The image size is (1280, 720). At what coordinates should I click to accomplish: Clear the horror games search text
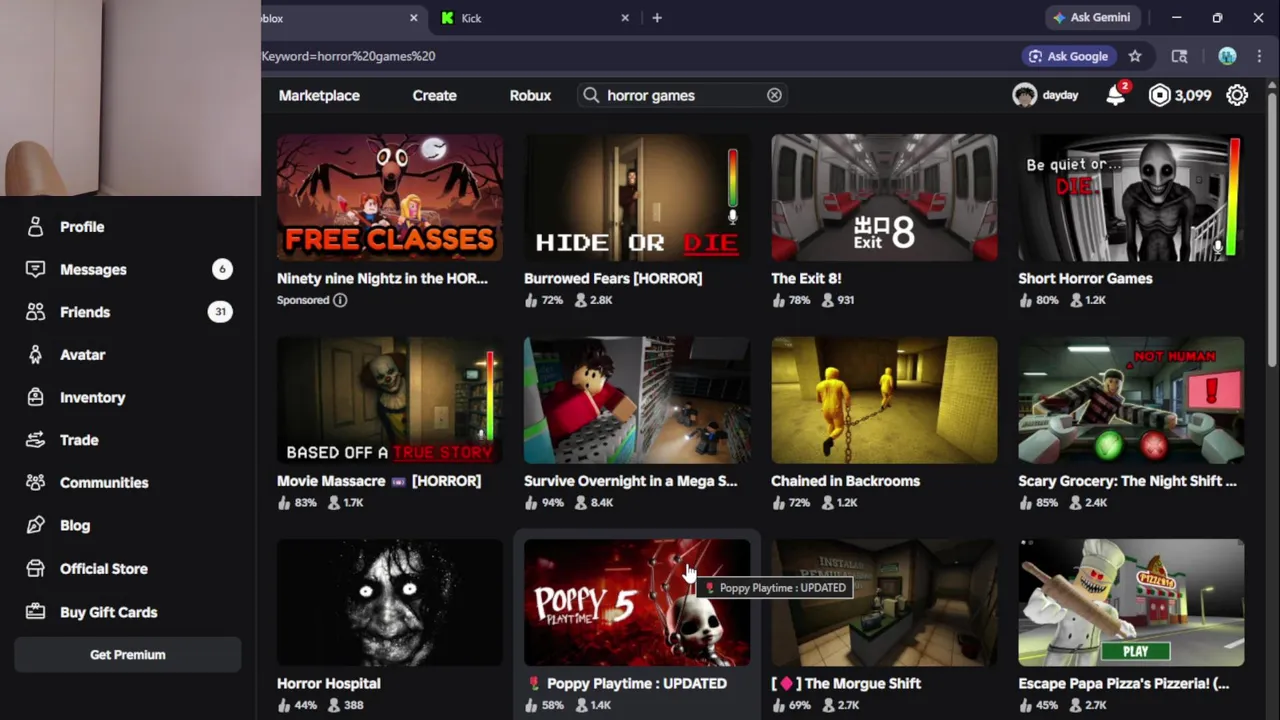pyautogui.click(x=774, y=95)
